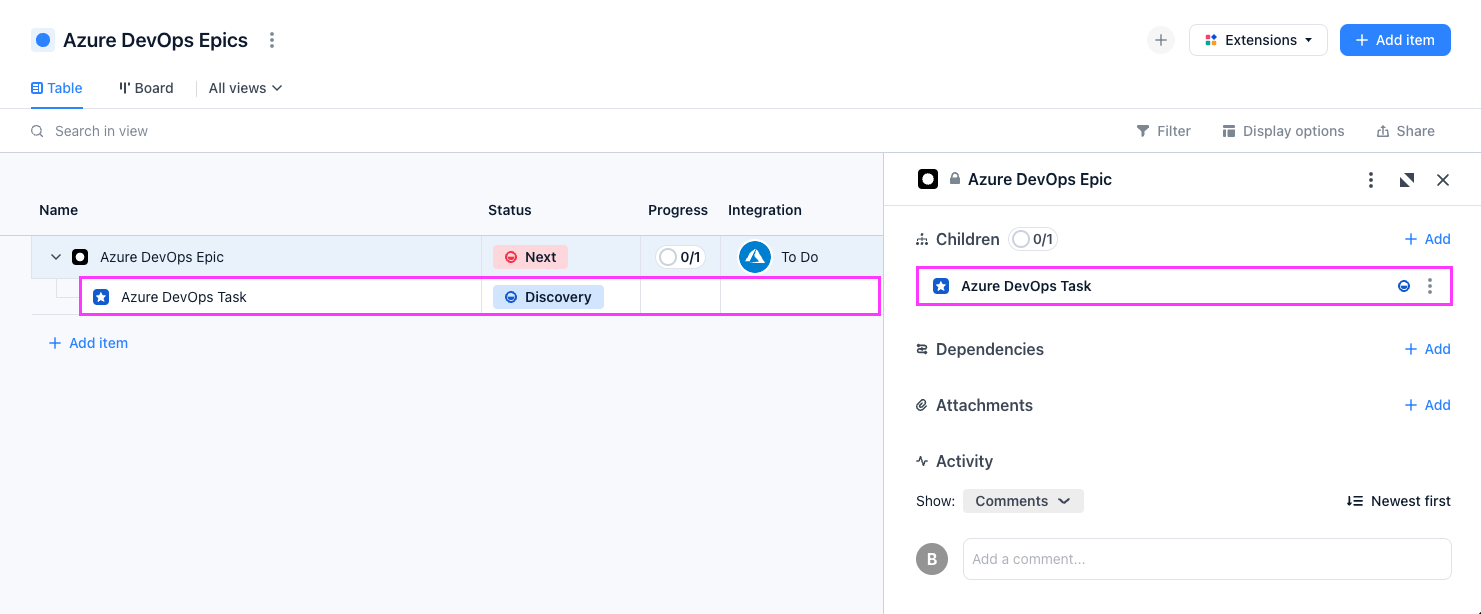Click the Activity pulse icon
The image size is (1481, 614).
click(x=922, y=461)
